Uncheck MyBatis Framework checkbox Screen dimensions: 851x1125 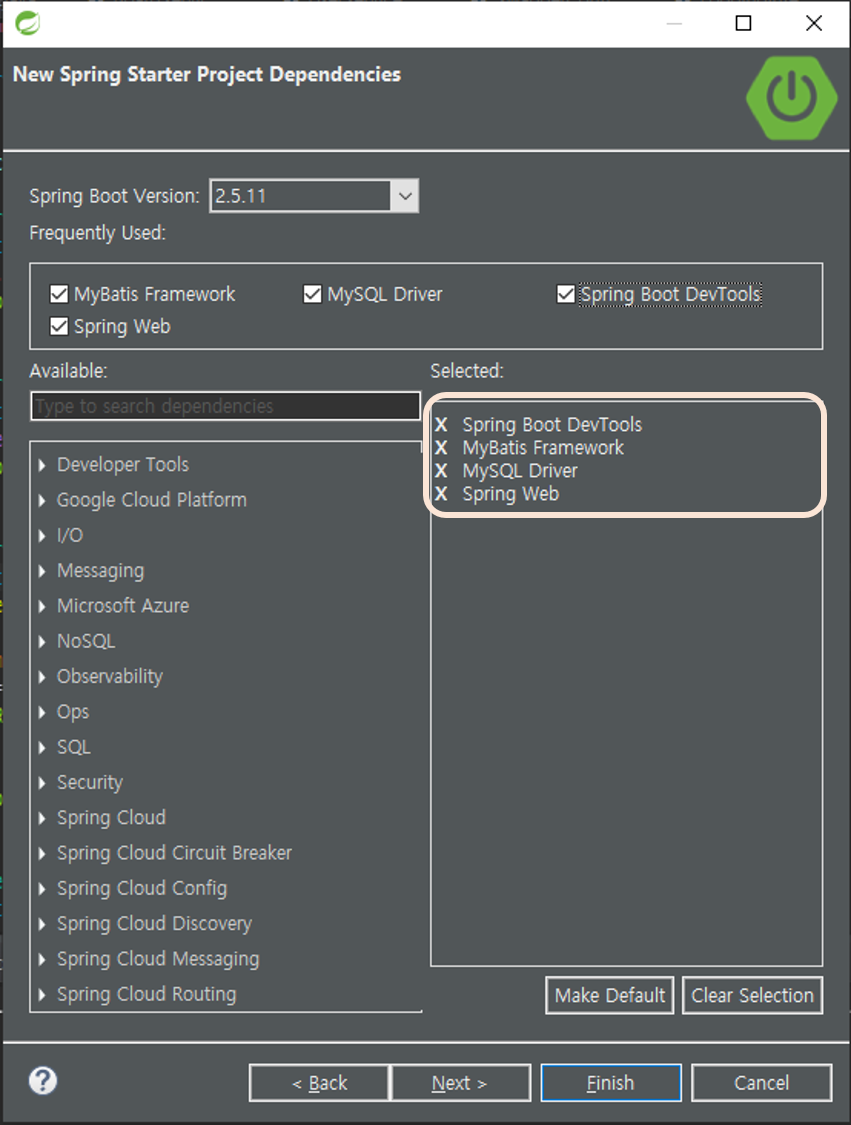coord(59,294)
